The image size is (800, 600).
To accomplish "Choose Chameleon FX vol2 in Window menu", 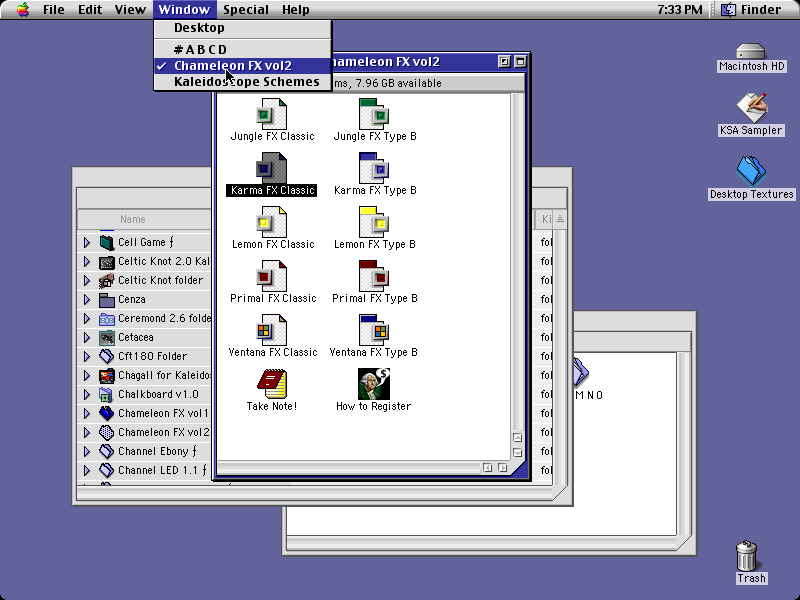I will [x=243, y=66].
